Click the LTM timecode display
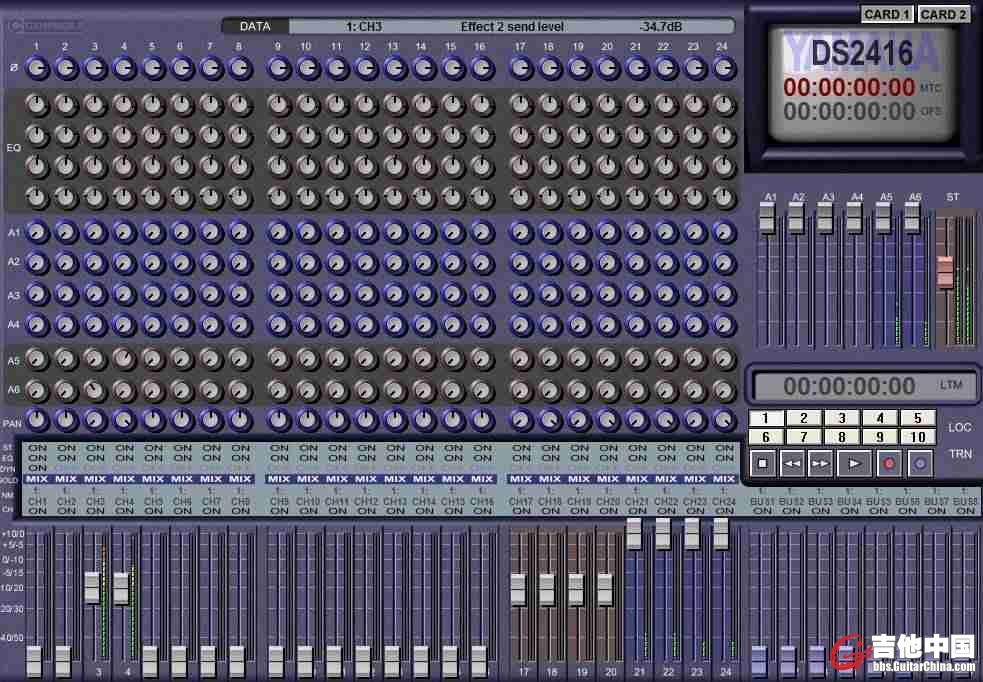This screenshot has height=682, width=983. click(849, 386)
